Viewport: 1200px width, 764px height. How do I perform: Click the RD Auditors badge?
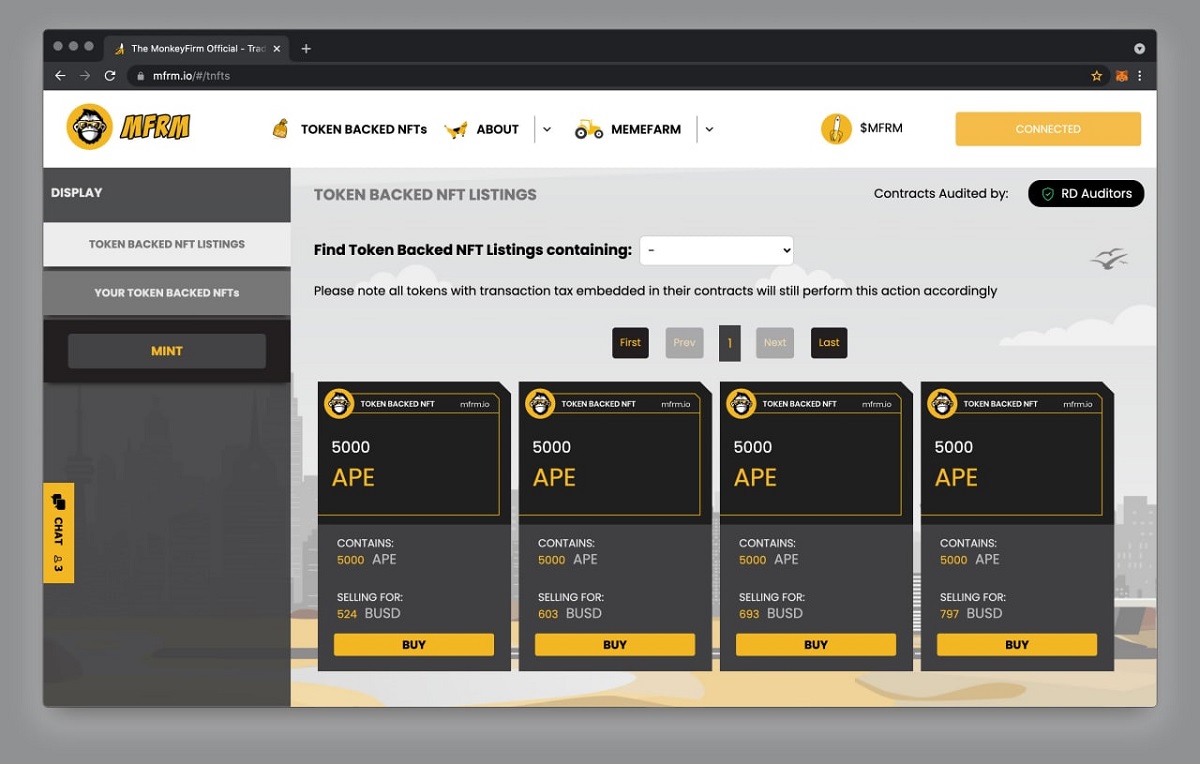click(1086, 194)
